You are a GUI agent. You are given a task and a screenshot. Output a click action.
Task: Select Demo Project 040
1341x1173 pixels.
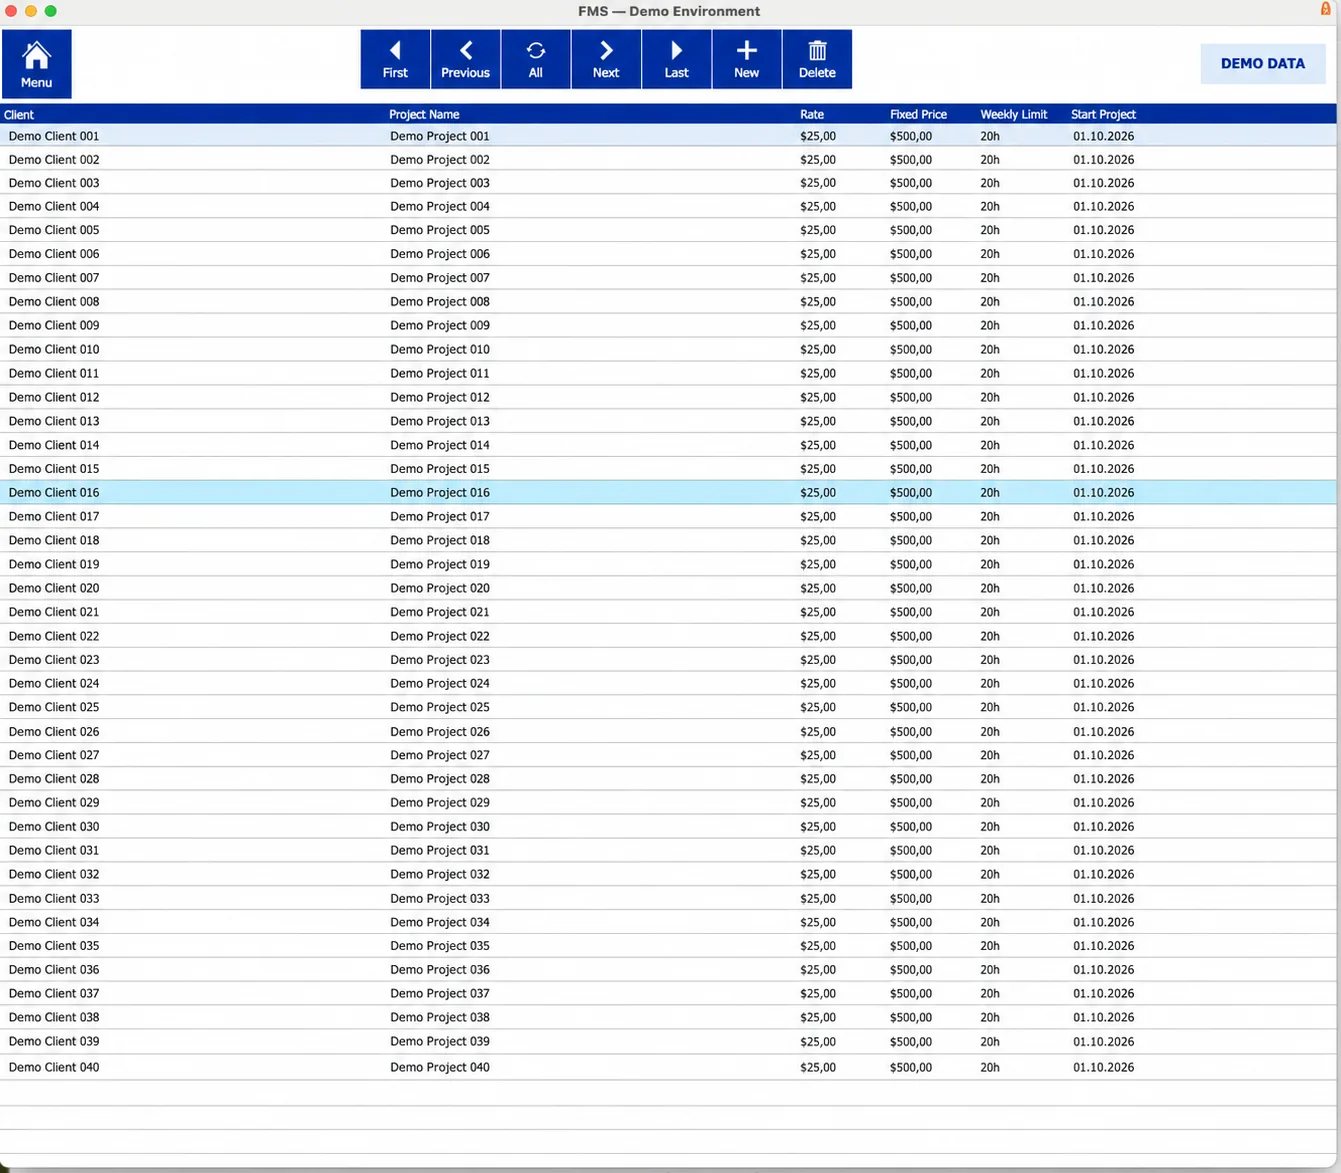click(440, 1067)
